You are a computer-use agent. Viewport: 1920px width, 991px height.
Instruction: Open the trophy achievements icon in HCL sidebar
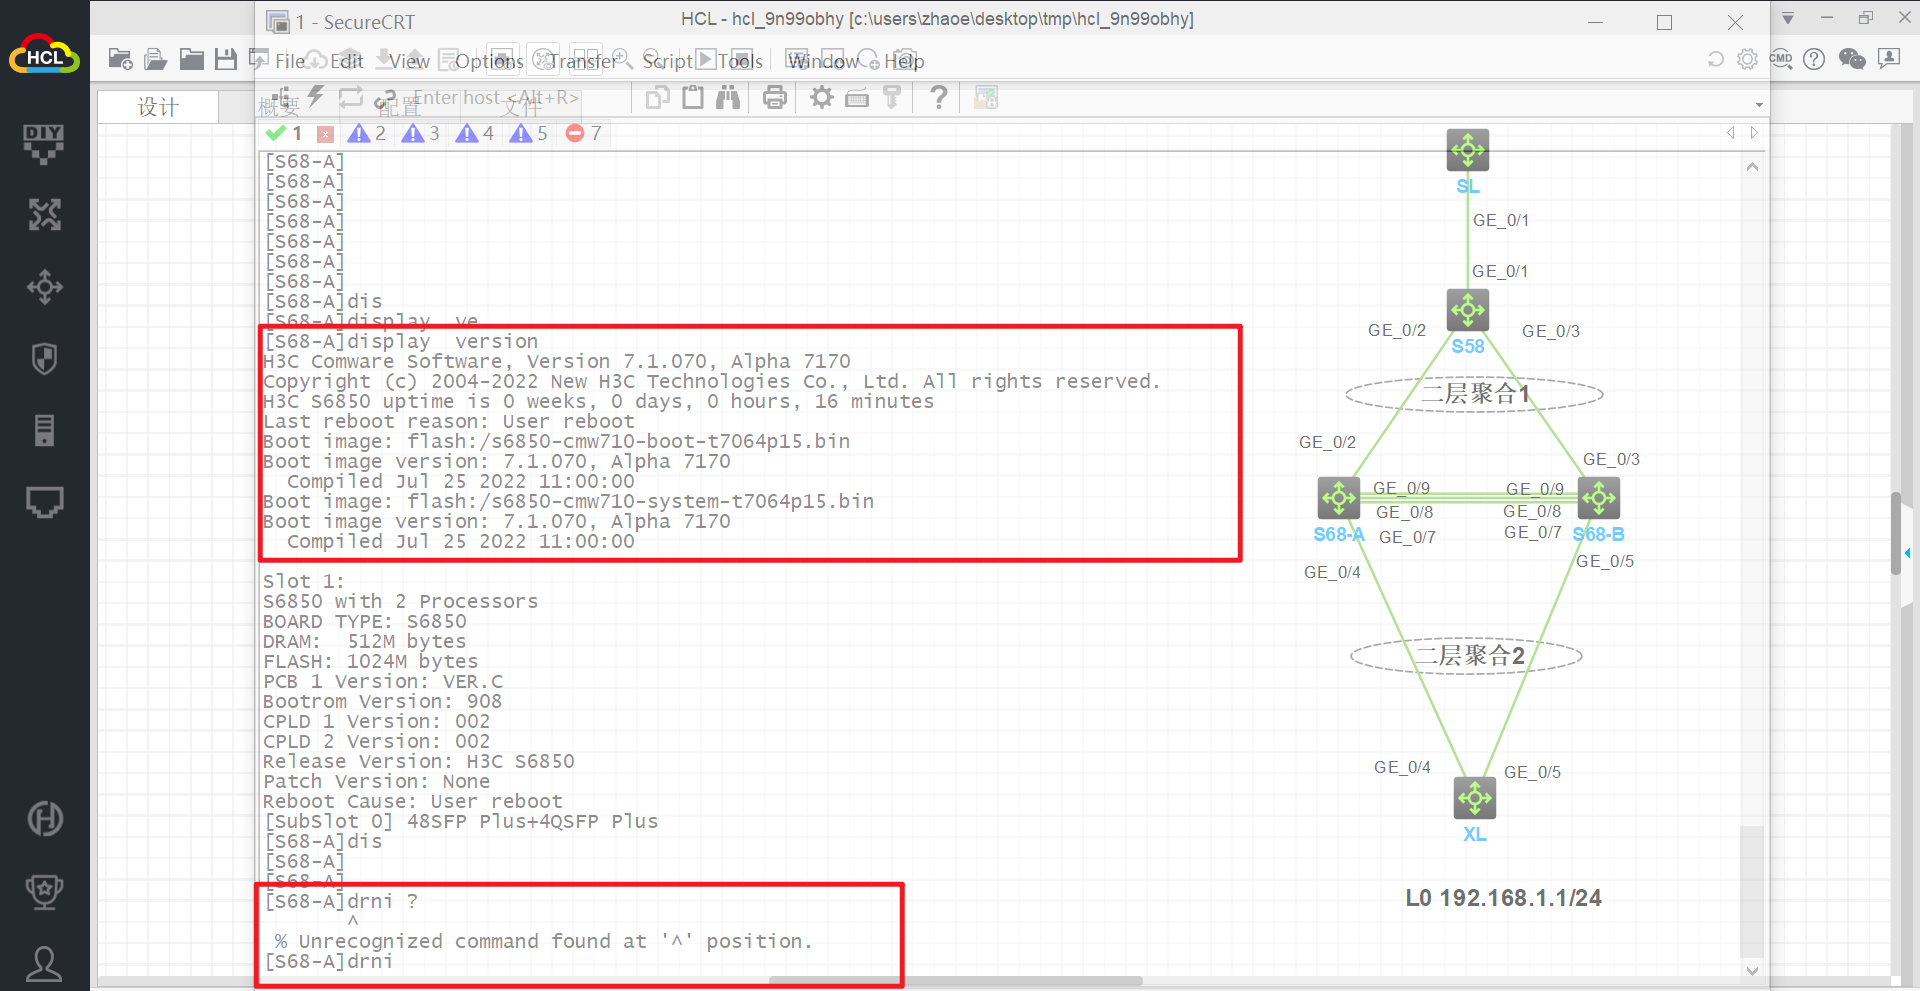click(x=44, y=891)
